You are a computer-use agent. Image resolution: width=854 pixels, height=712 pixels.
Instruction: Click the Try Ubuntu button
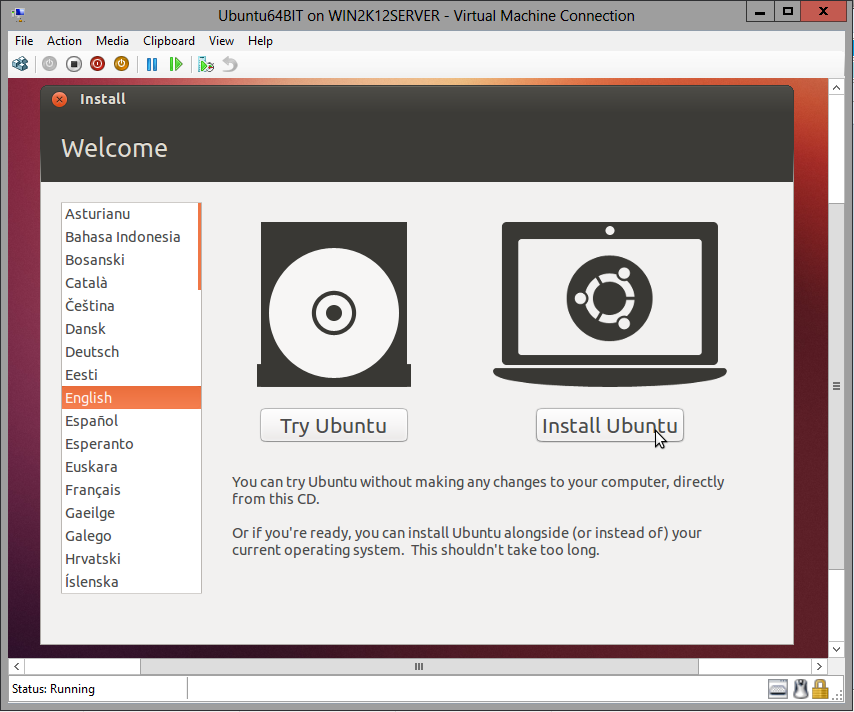[334, 425]
